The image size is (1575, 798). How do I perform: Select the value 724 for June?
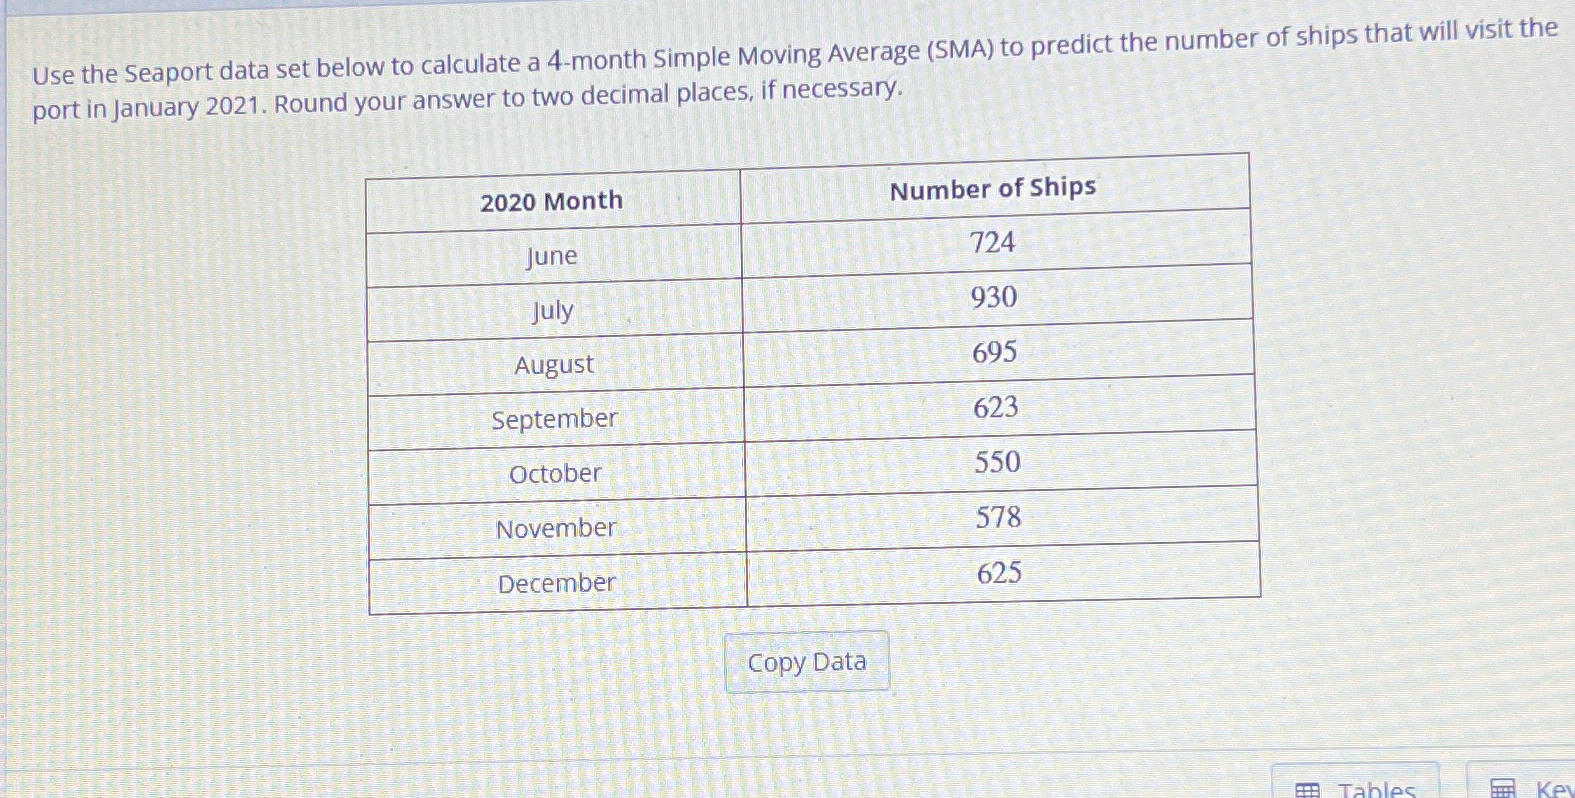995,242
